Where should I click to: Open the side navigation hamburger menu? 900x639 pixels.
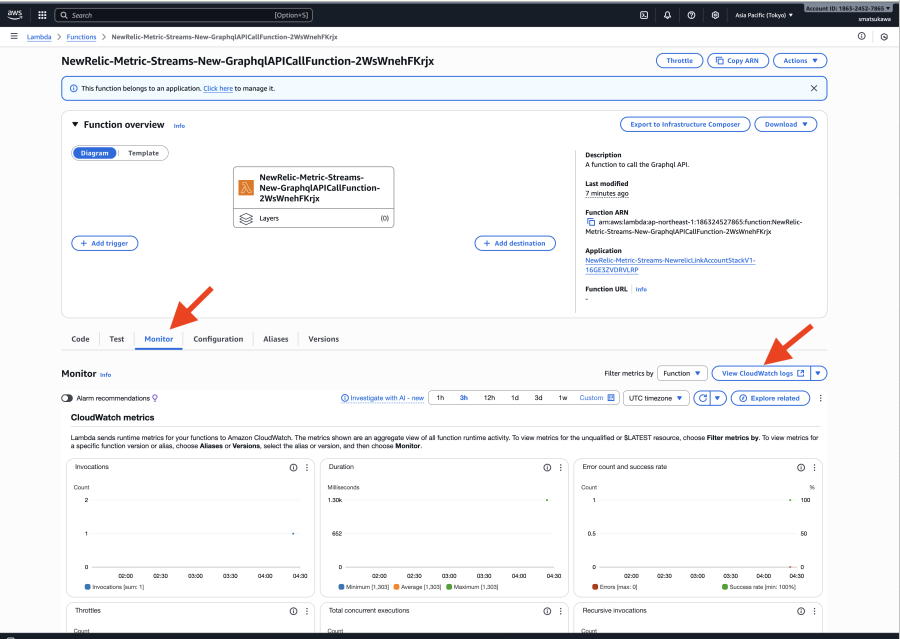coord(14,36)
